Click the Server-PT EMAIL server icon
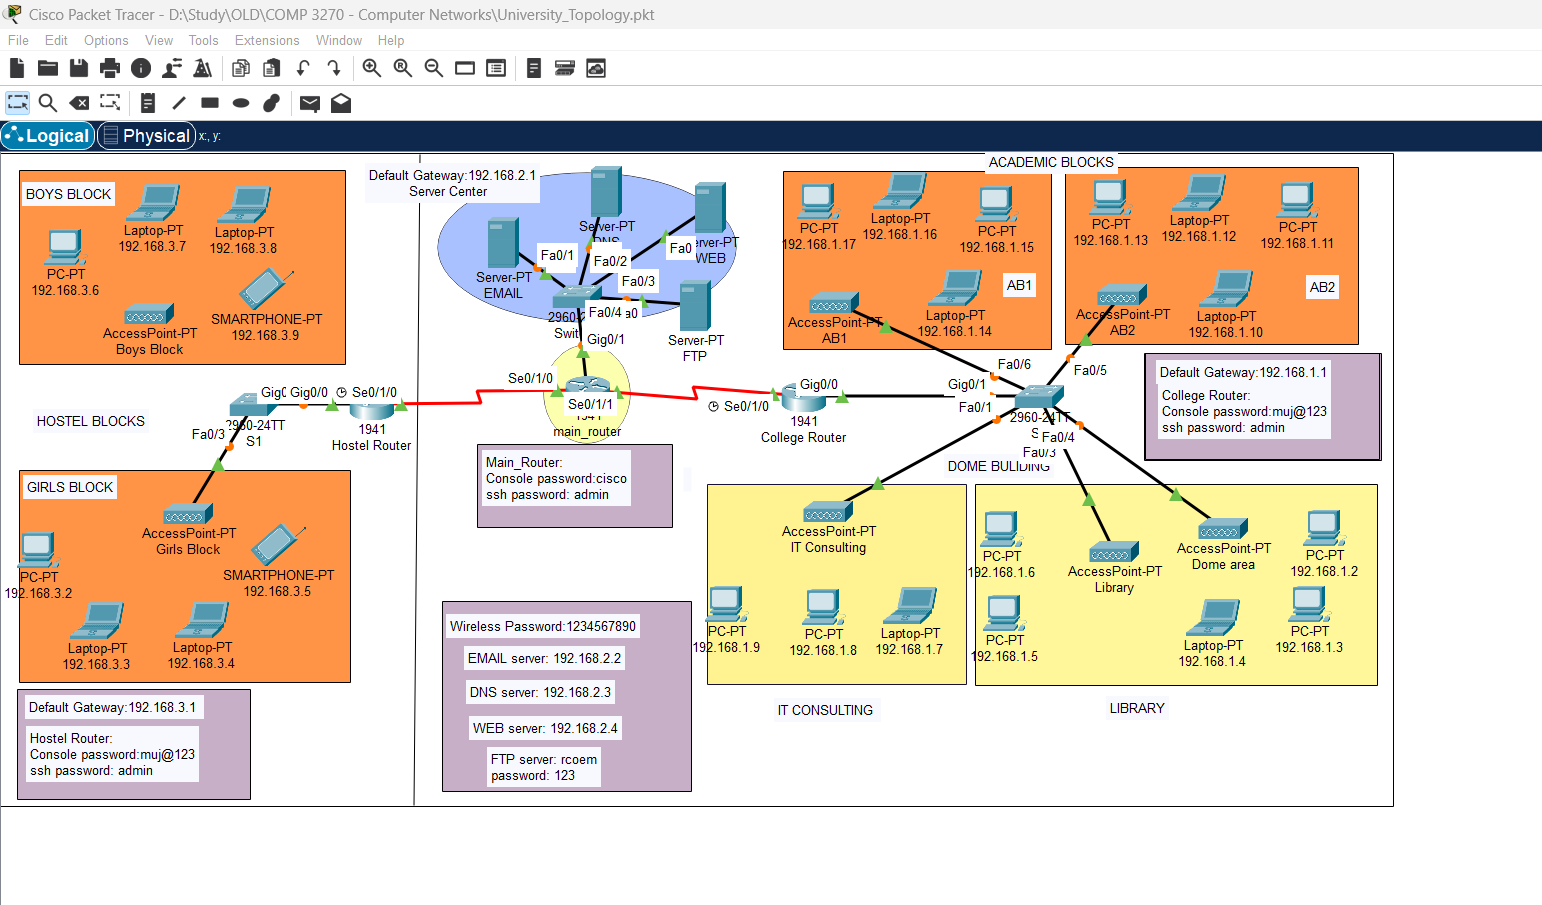Image resolution: width=1542 pixels, height=905 pixels. point(503,243)
